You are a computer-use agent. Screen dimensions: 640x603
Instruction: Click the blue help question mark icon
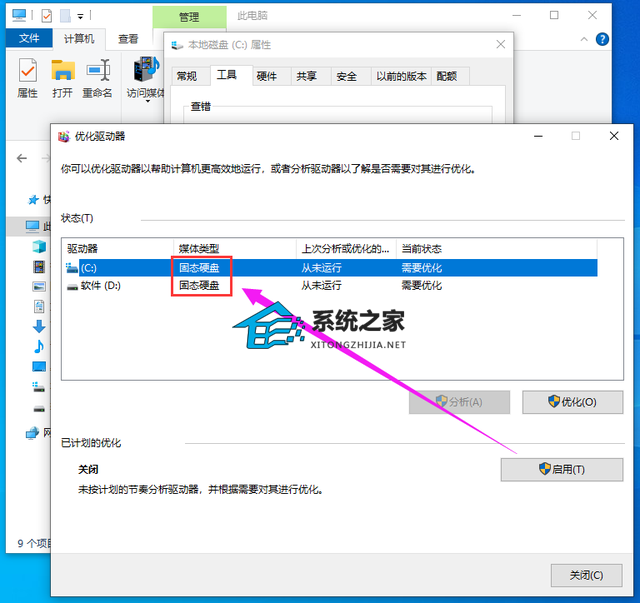pyautogui.click(x=602, y=39)
